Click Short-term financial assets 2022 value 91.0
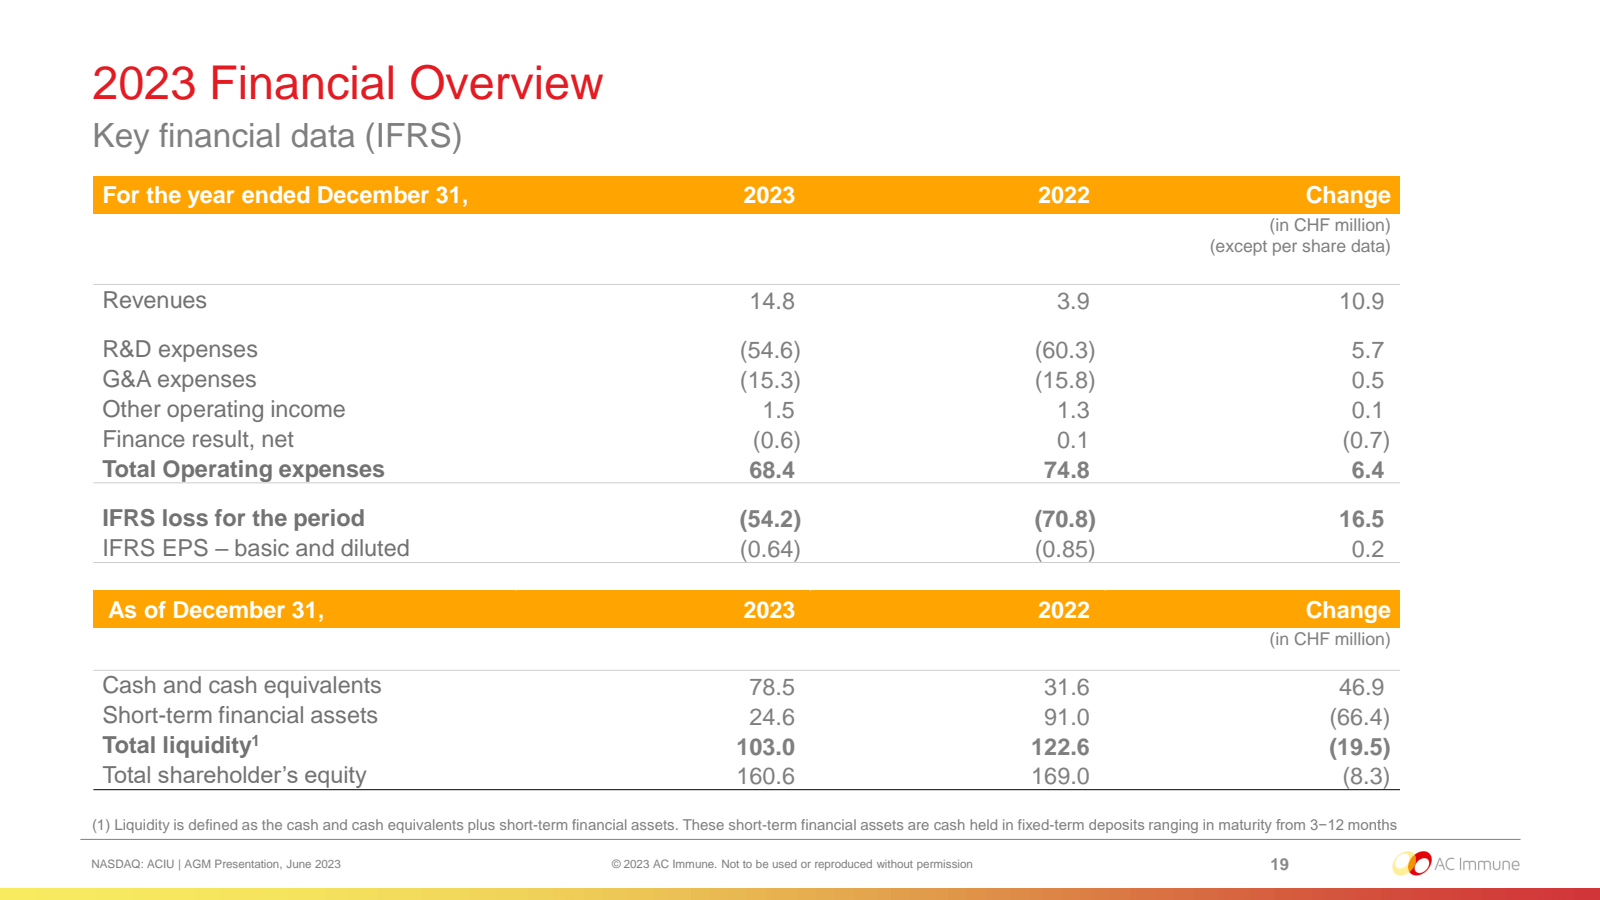Viewport: 1600px width, 900px height. pos(1066,718)
